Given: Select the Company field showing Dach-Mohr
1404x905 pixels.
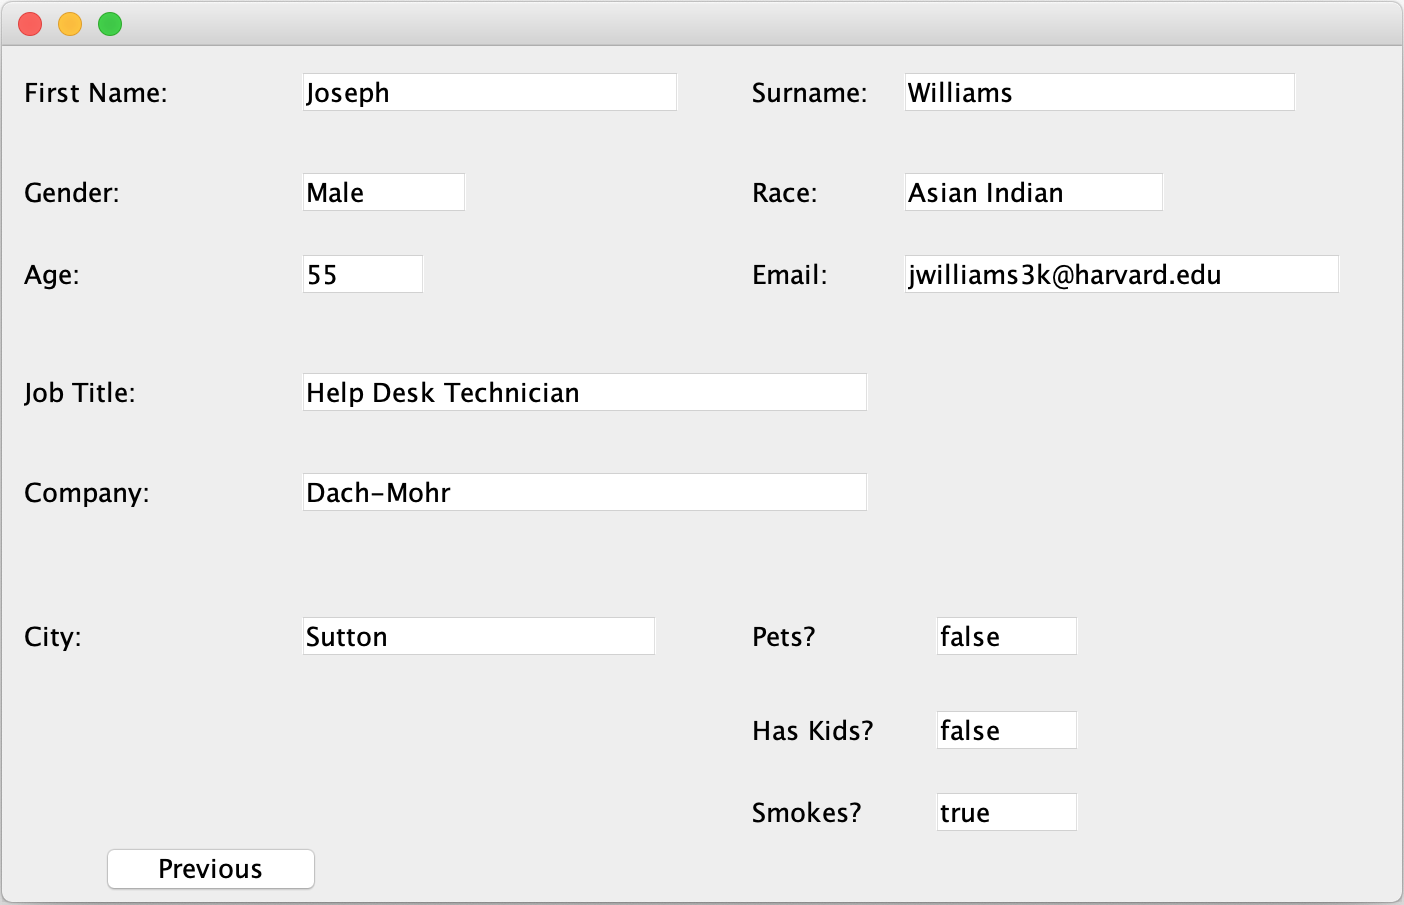Looking at the screenshot, I should tap(584, 491).
